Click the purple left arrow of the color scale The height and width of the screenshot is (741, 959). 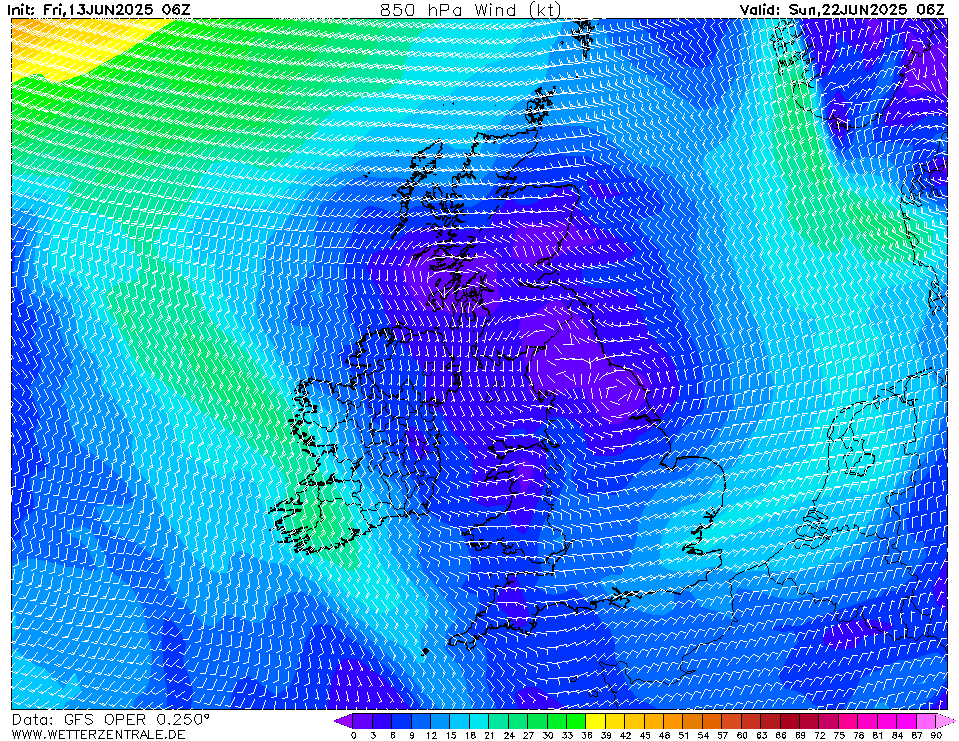344,721
